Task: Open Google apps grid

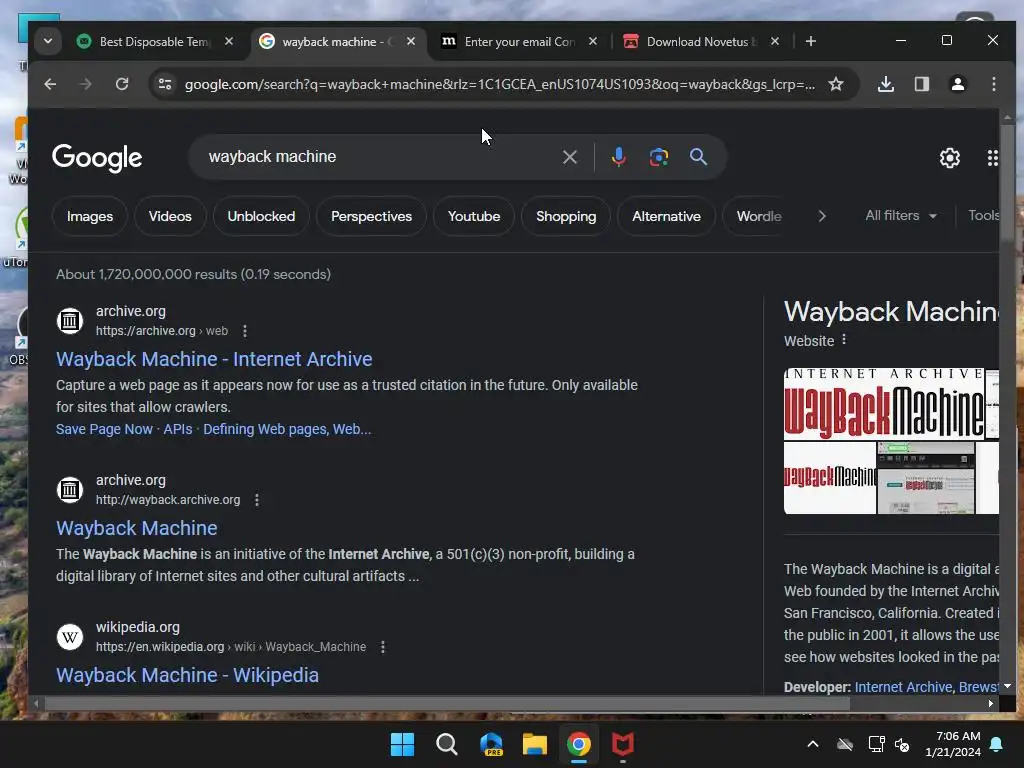Action: [x=992, y=157]
